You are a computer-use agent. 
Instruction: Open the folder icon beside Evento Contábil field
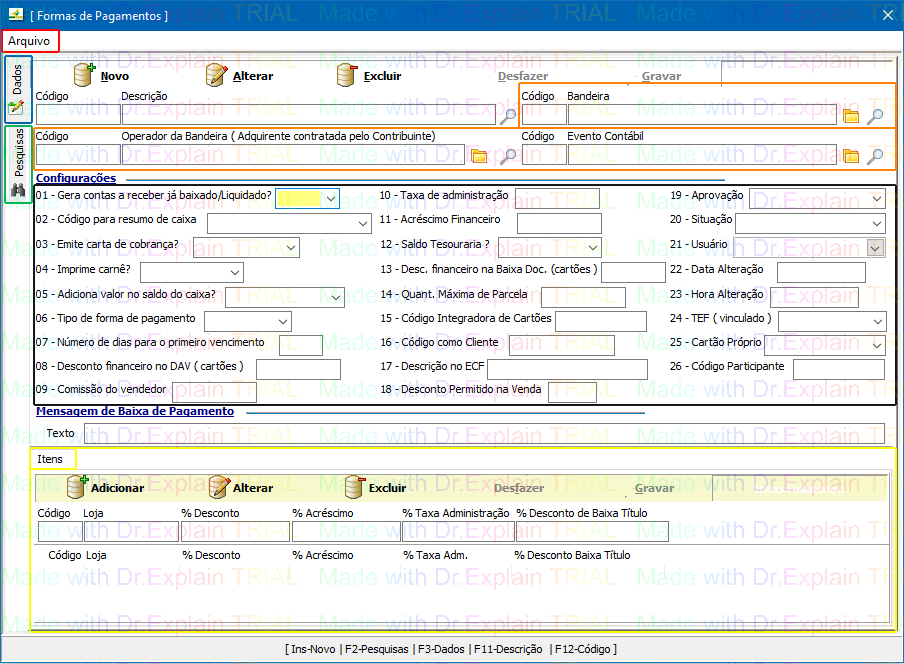tap(851, 155)
